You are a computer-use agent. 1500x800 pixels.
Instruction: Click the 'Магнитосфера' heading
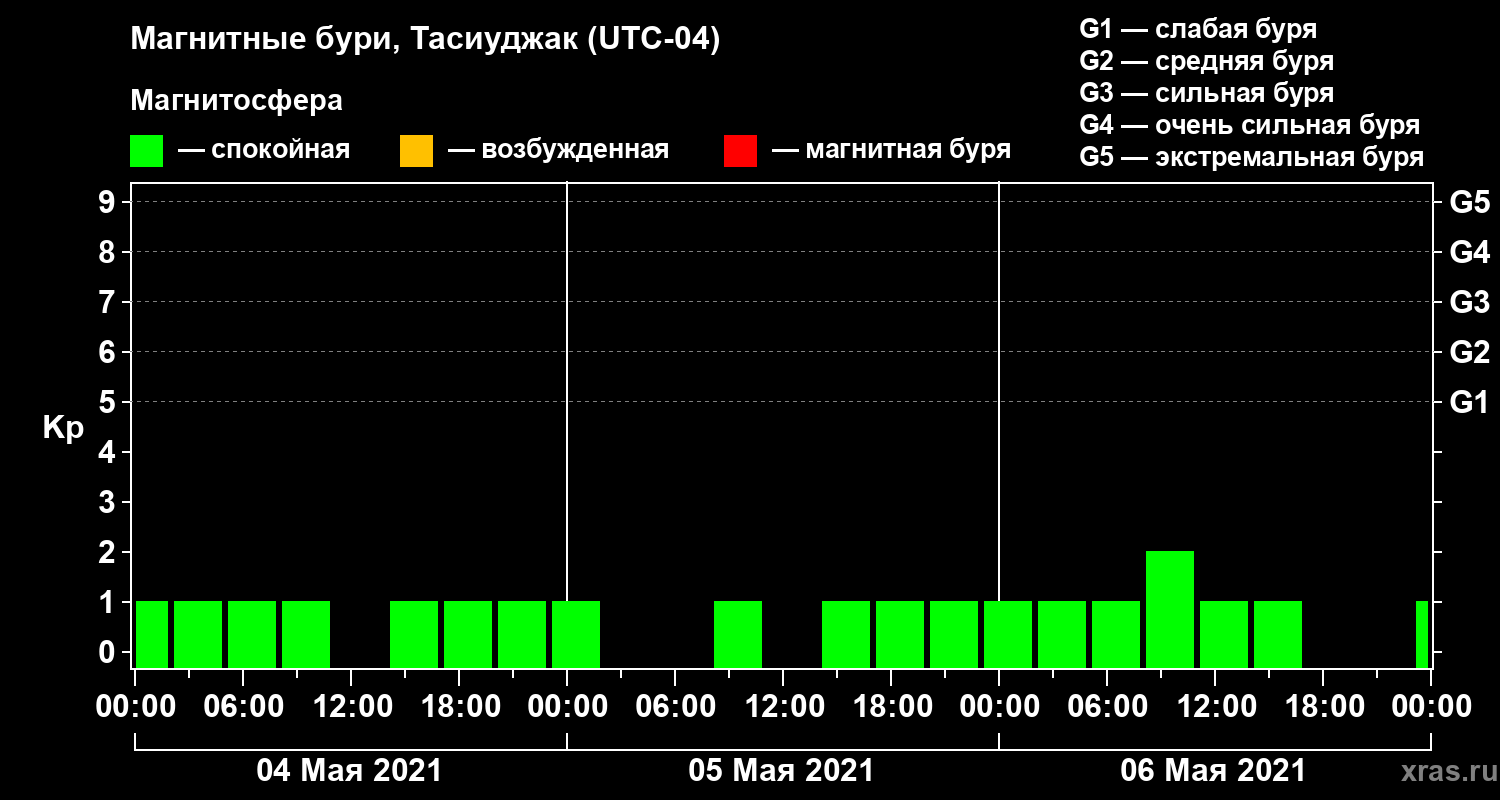[236, 101]
